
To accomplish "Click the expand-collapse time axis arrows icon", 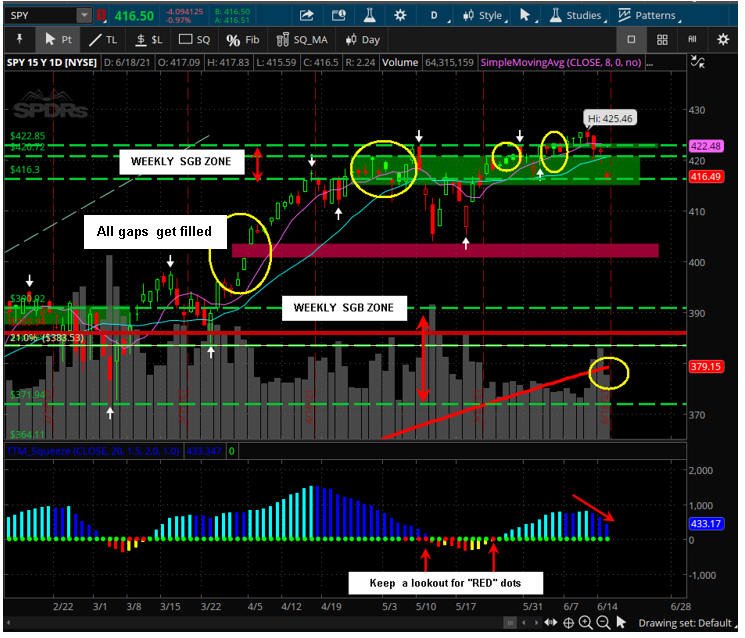I will (x=551, y=622).
